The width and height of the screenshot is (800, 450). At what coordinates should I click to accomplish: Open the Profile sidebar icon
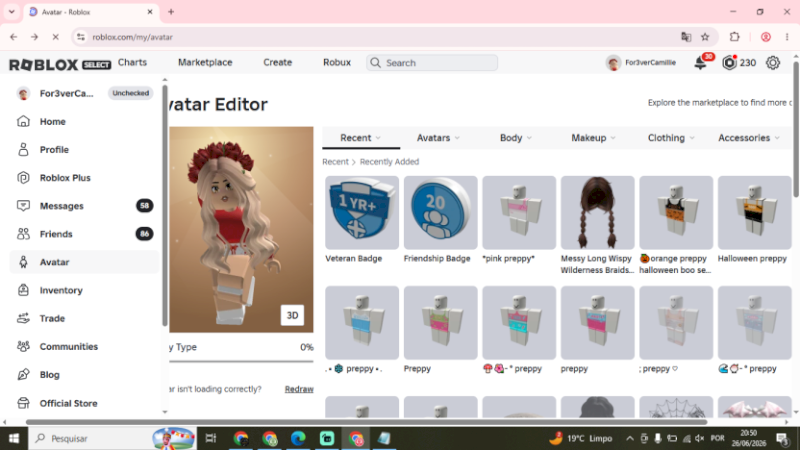[23, 149]
